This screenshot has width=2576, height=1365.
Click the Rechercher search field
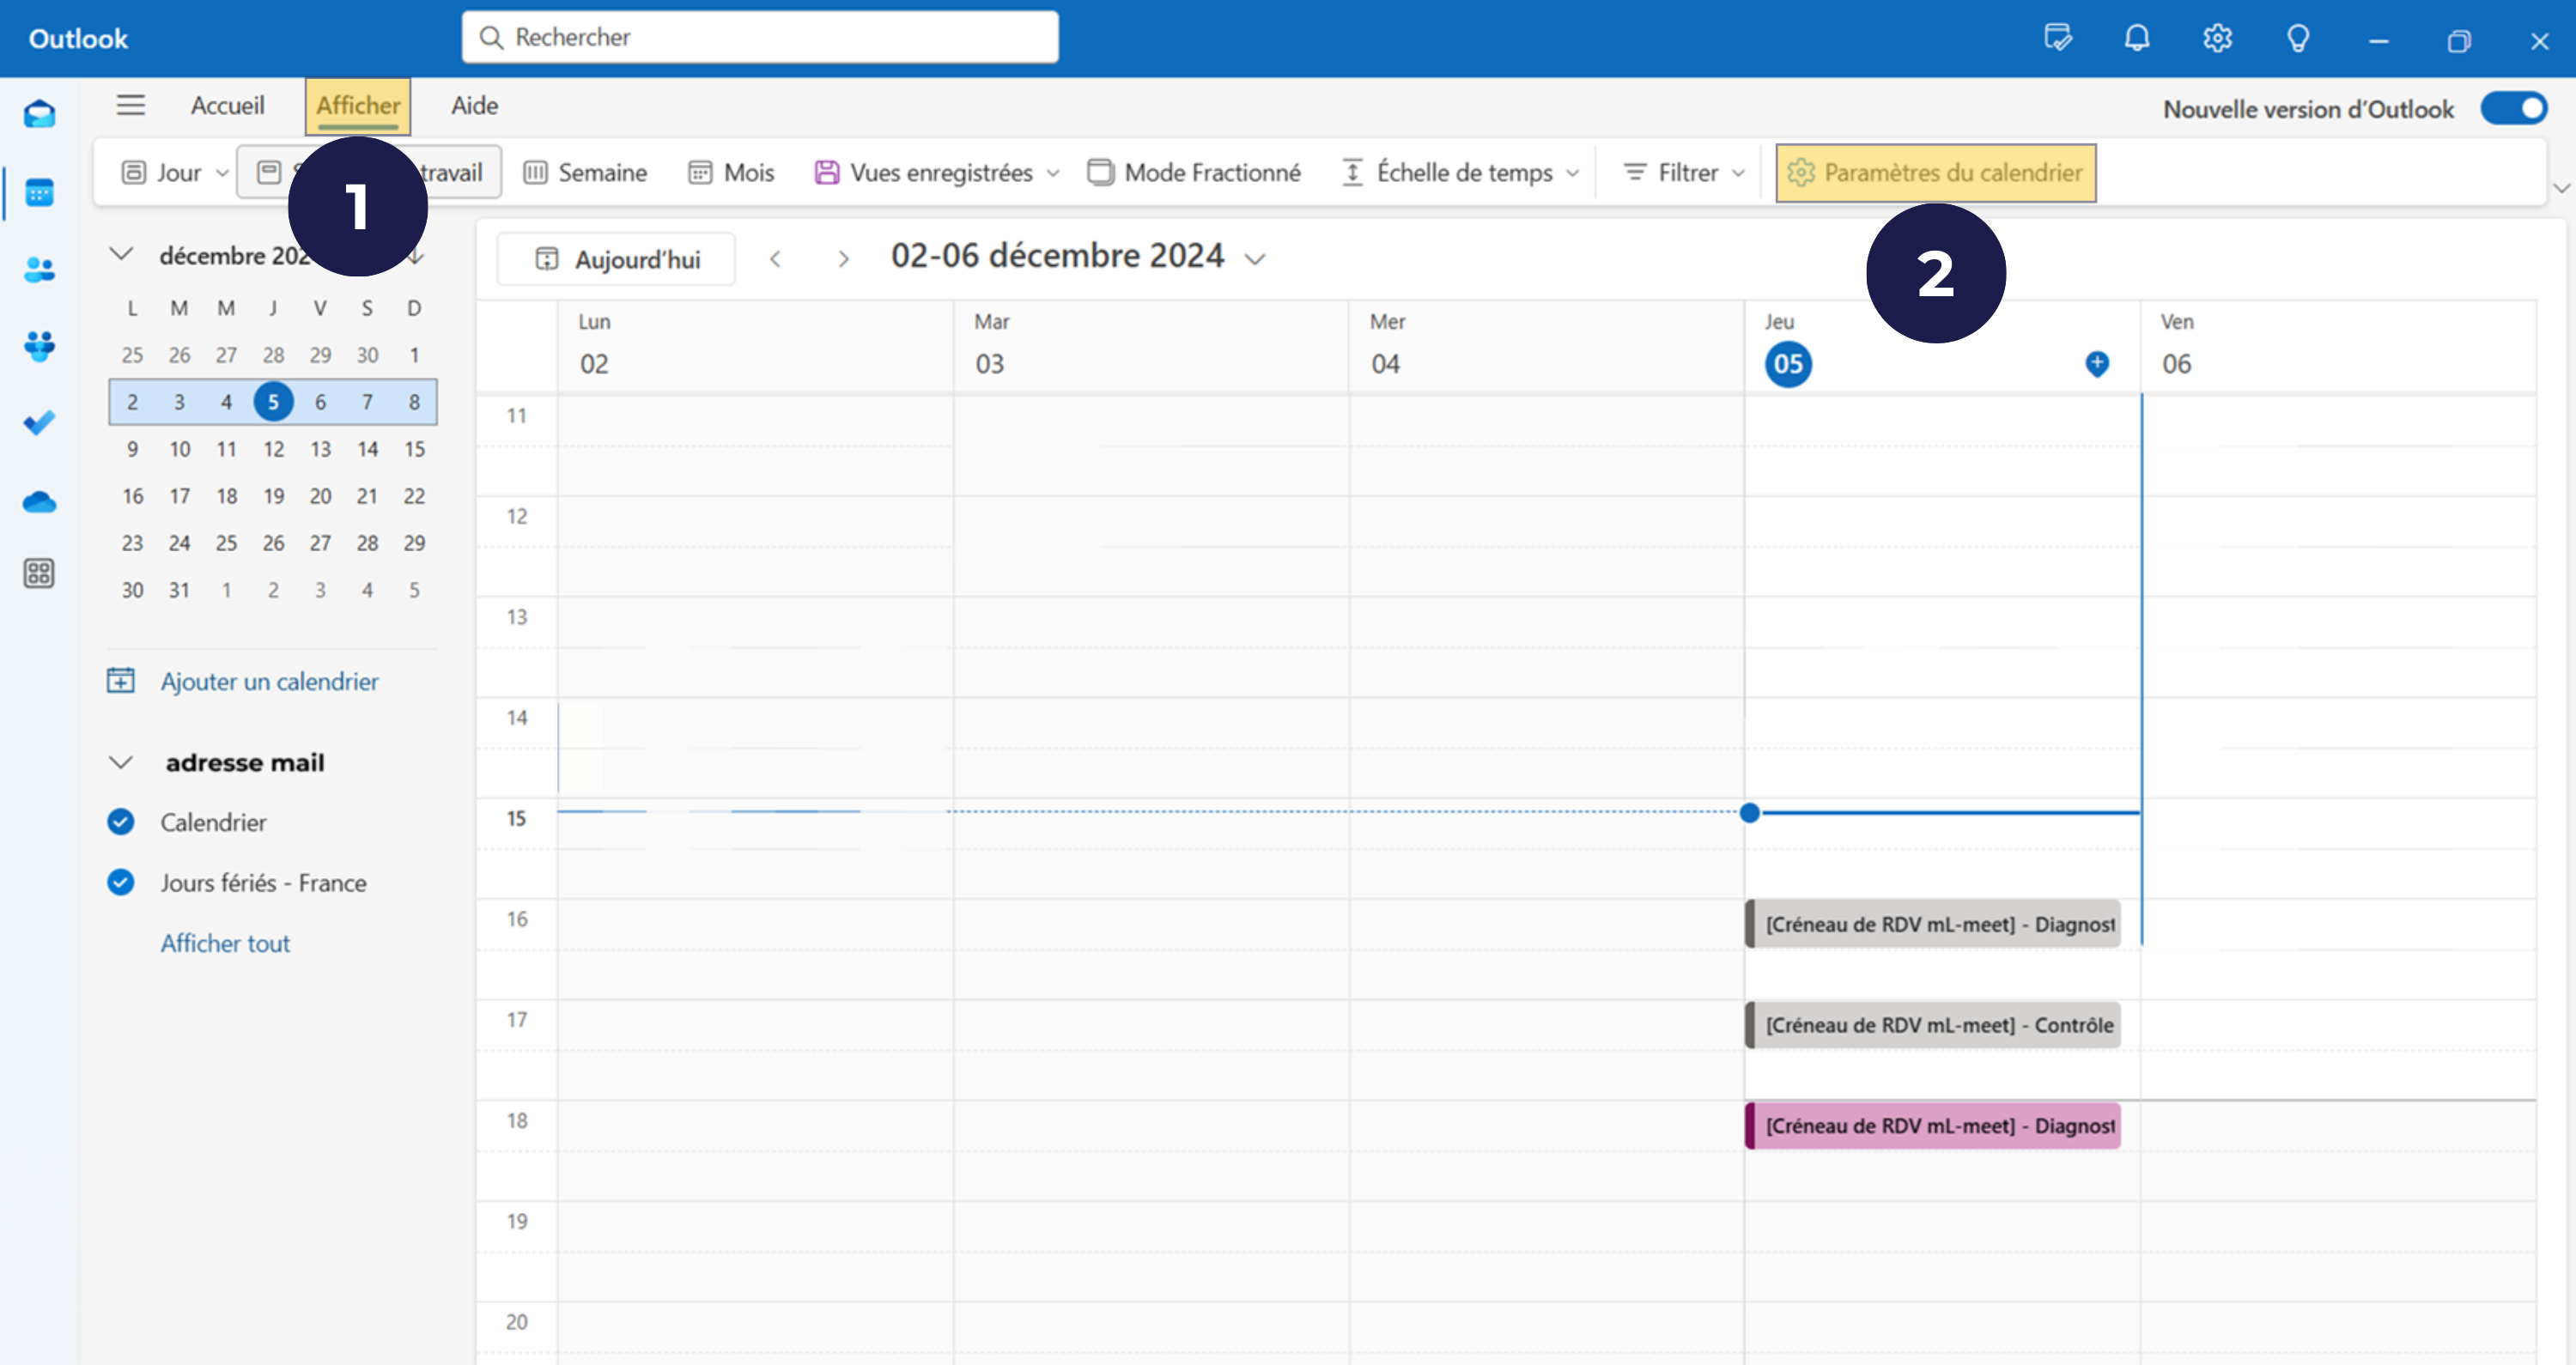pyautogui.click(x=760, y=37)
